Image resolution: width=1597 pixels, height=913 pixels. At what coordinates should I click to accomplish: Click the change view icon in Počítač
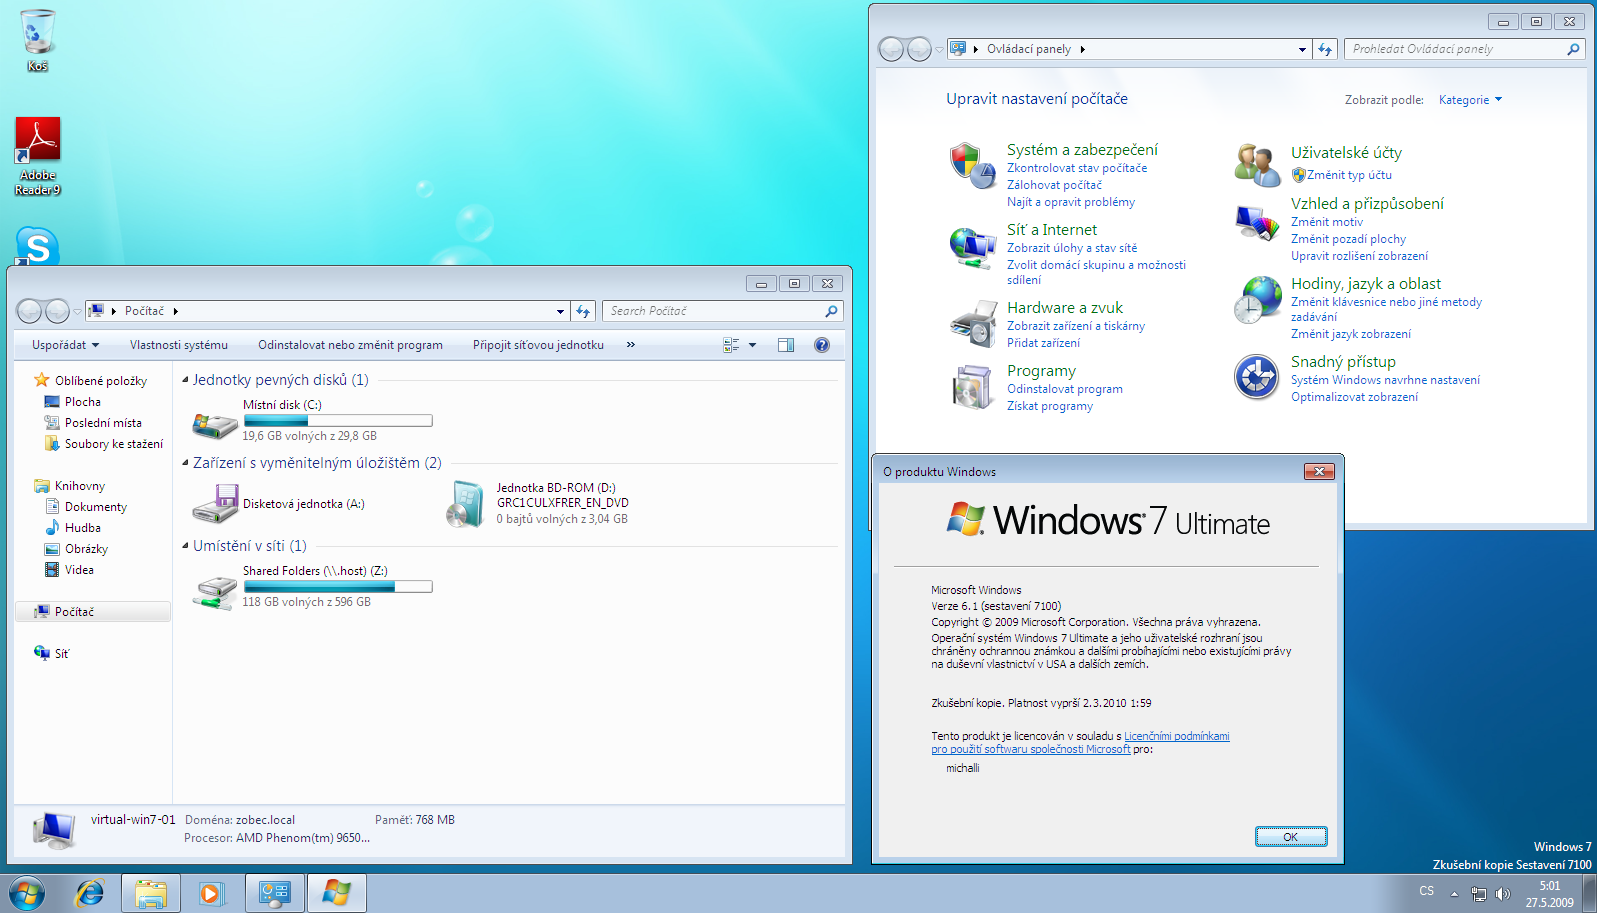731,345
